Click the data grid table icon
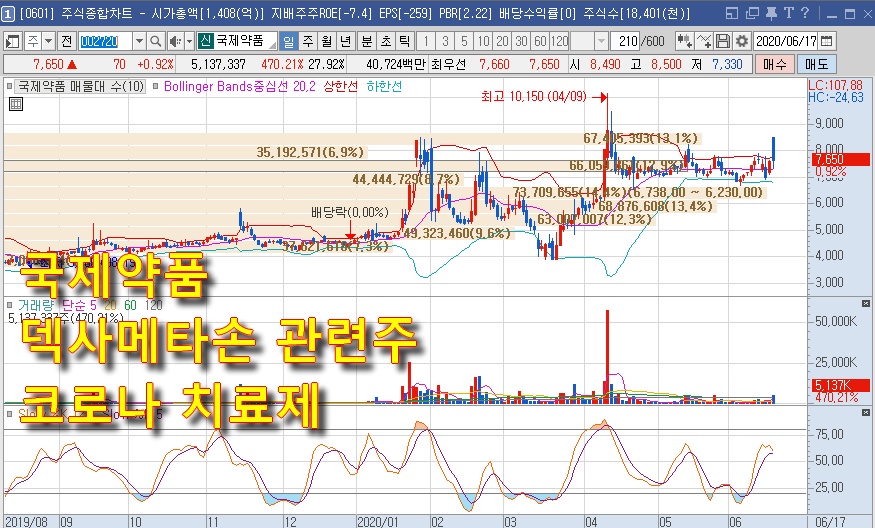 16,104
